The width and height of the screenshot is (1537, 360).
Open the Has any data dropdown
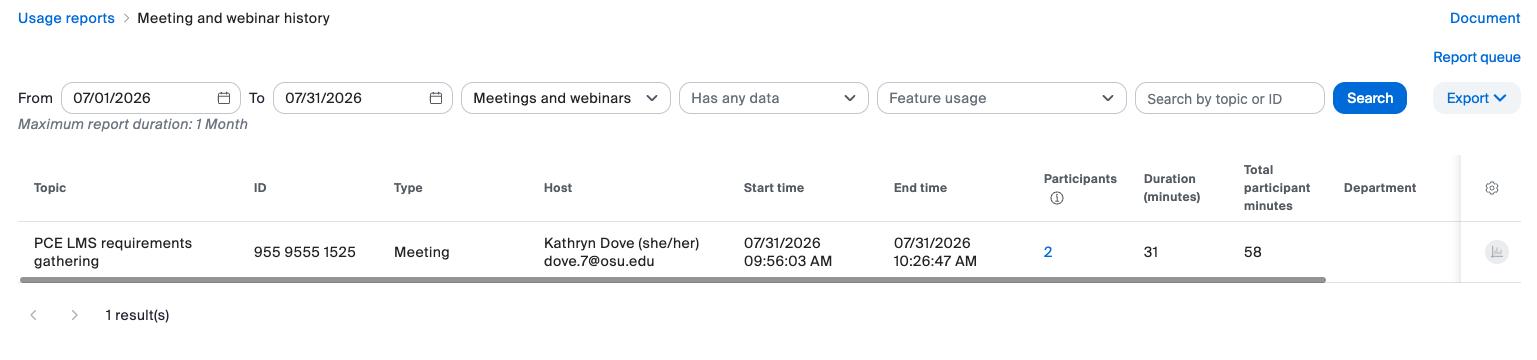[x=773, y=98]
